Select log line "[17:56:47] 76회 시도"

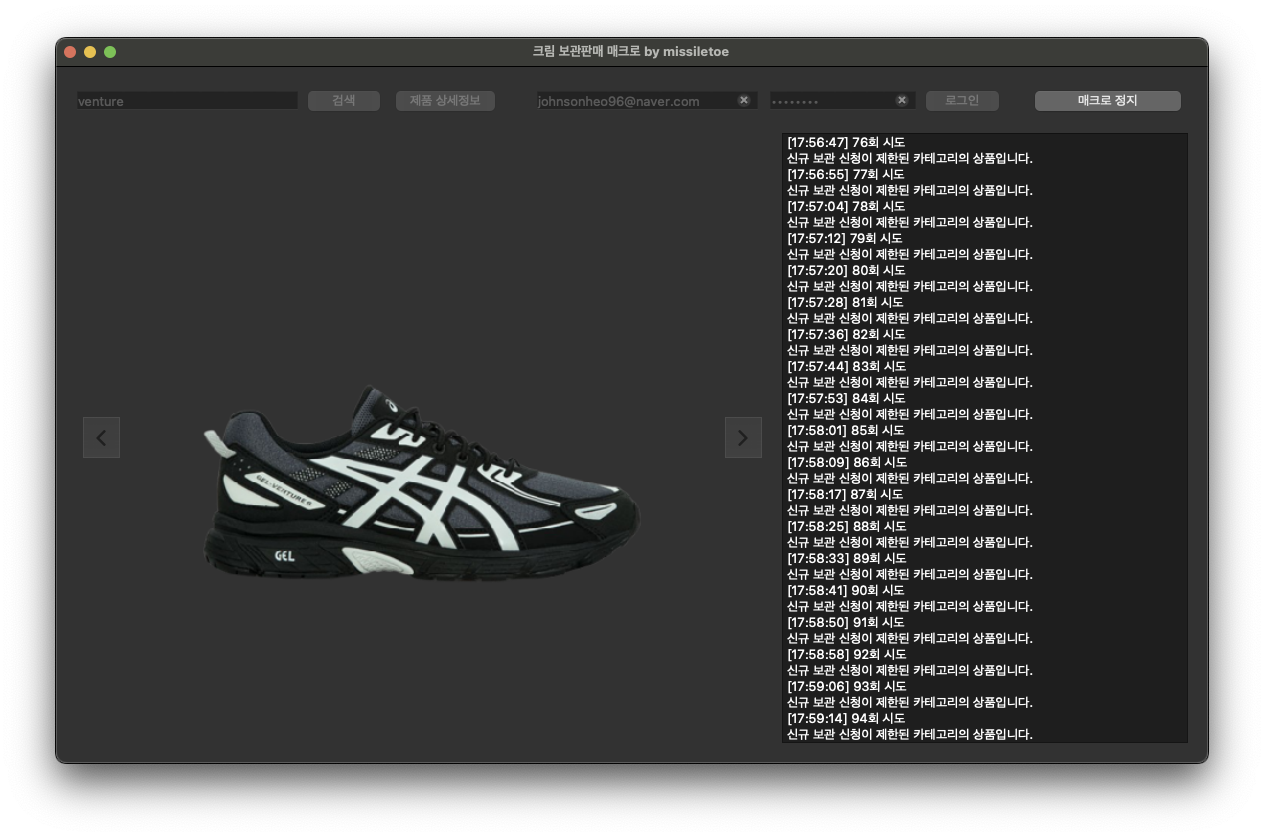(x=846, y=142)
